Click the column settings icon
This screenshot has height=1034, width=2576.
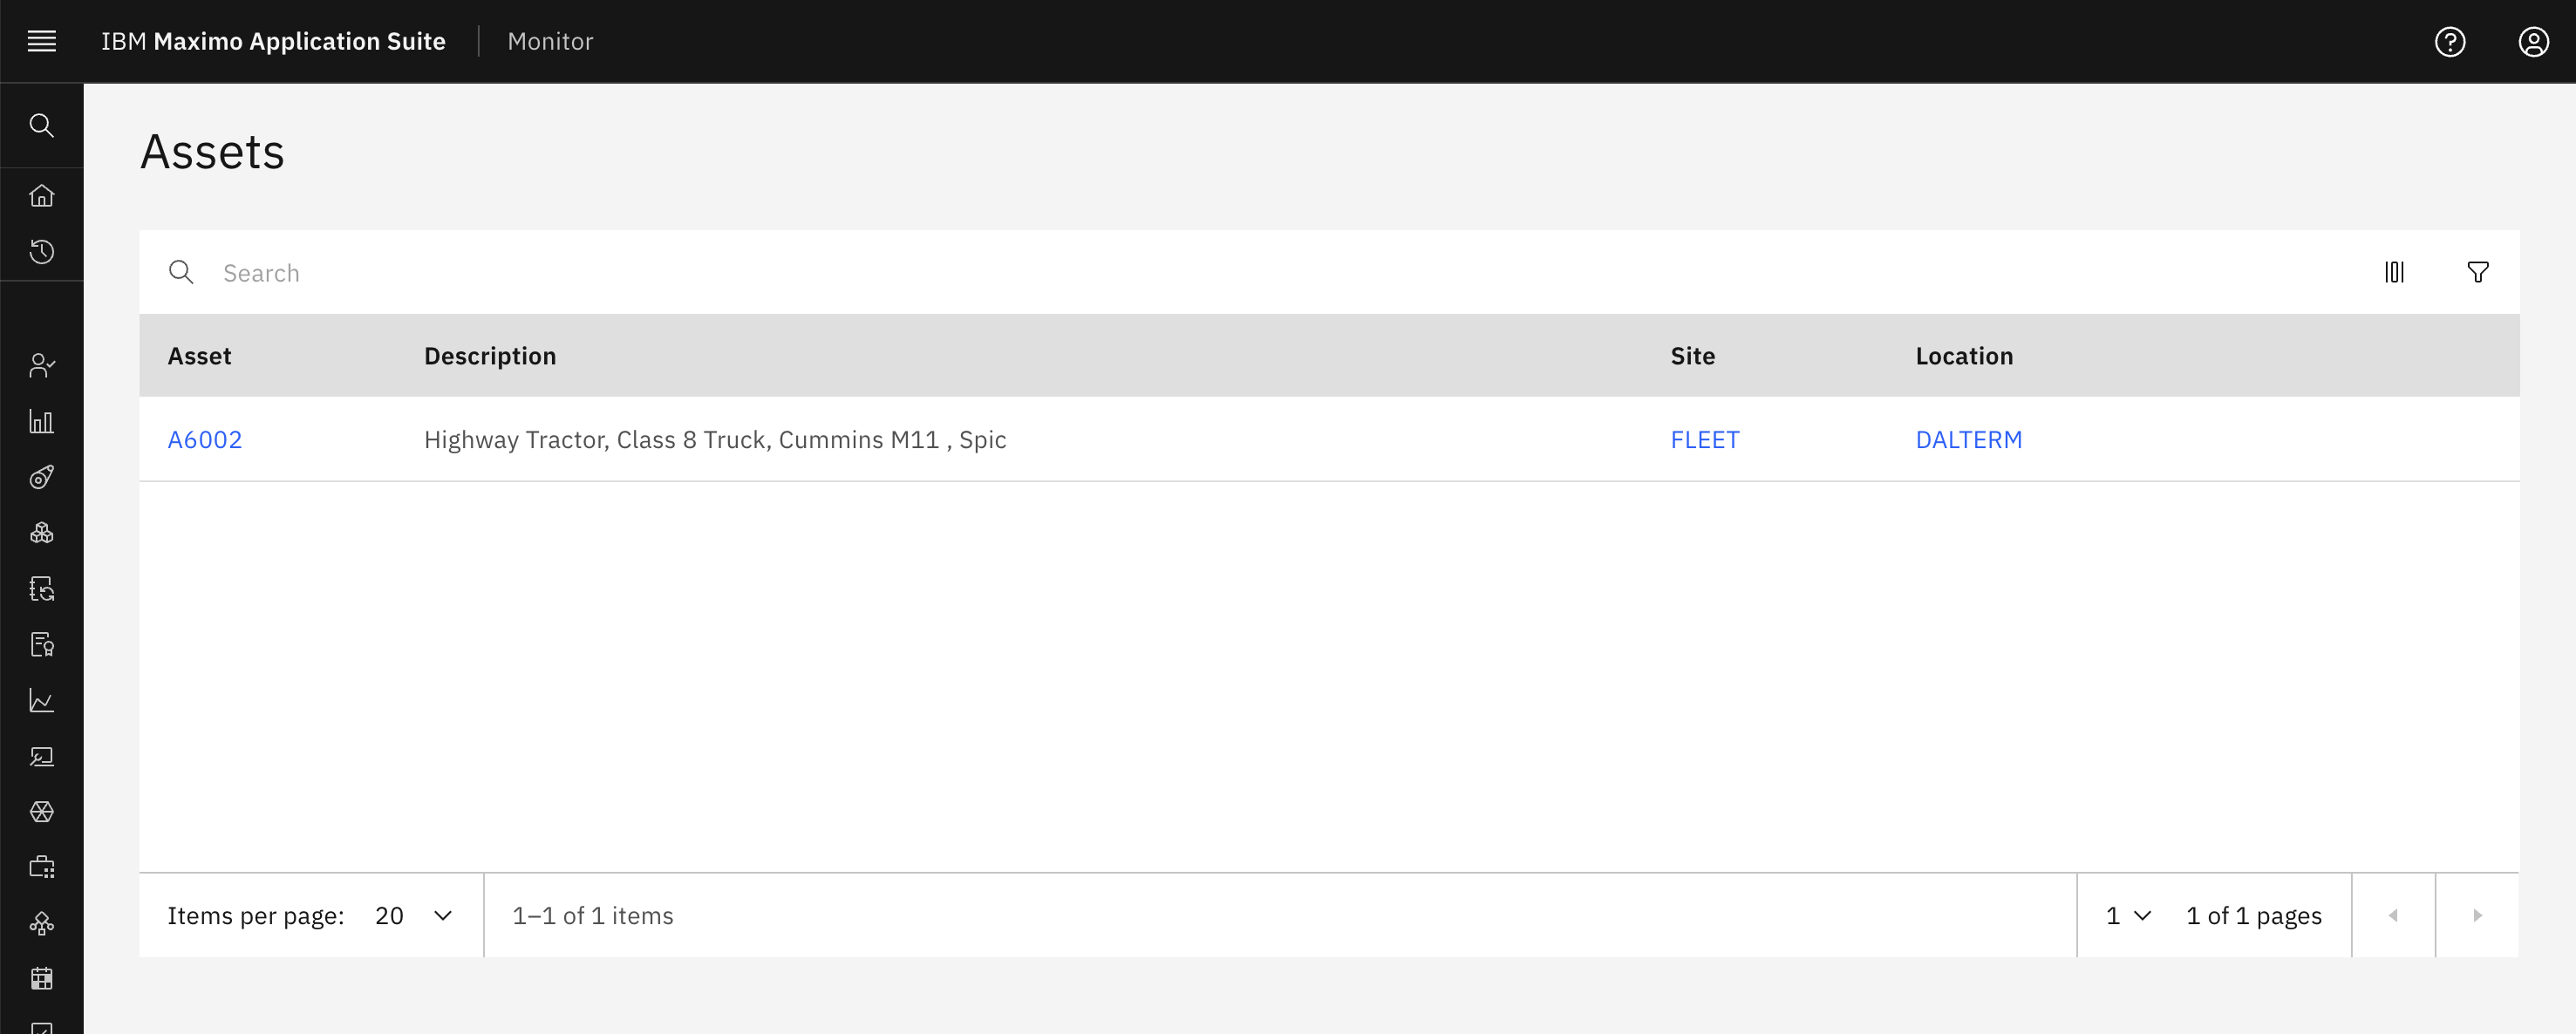[x=2394, y=272]
